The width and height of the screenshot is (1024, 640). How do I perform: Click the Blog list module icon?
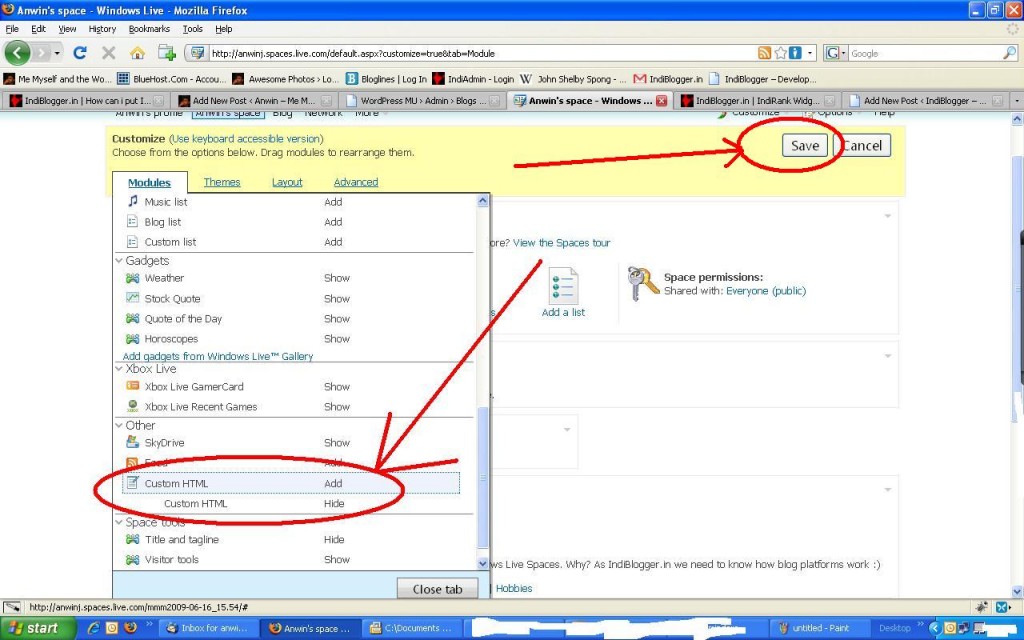pyautogui.click(x=133, y=221)
